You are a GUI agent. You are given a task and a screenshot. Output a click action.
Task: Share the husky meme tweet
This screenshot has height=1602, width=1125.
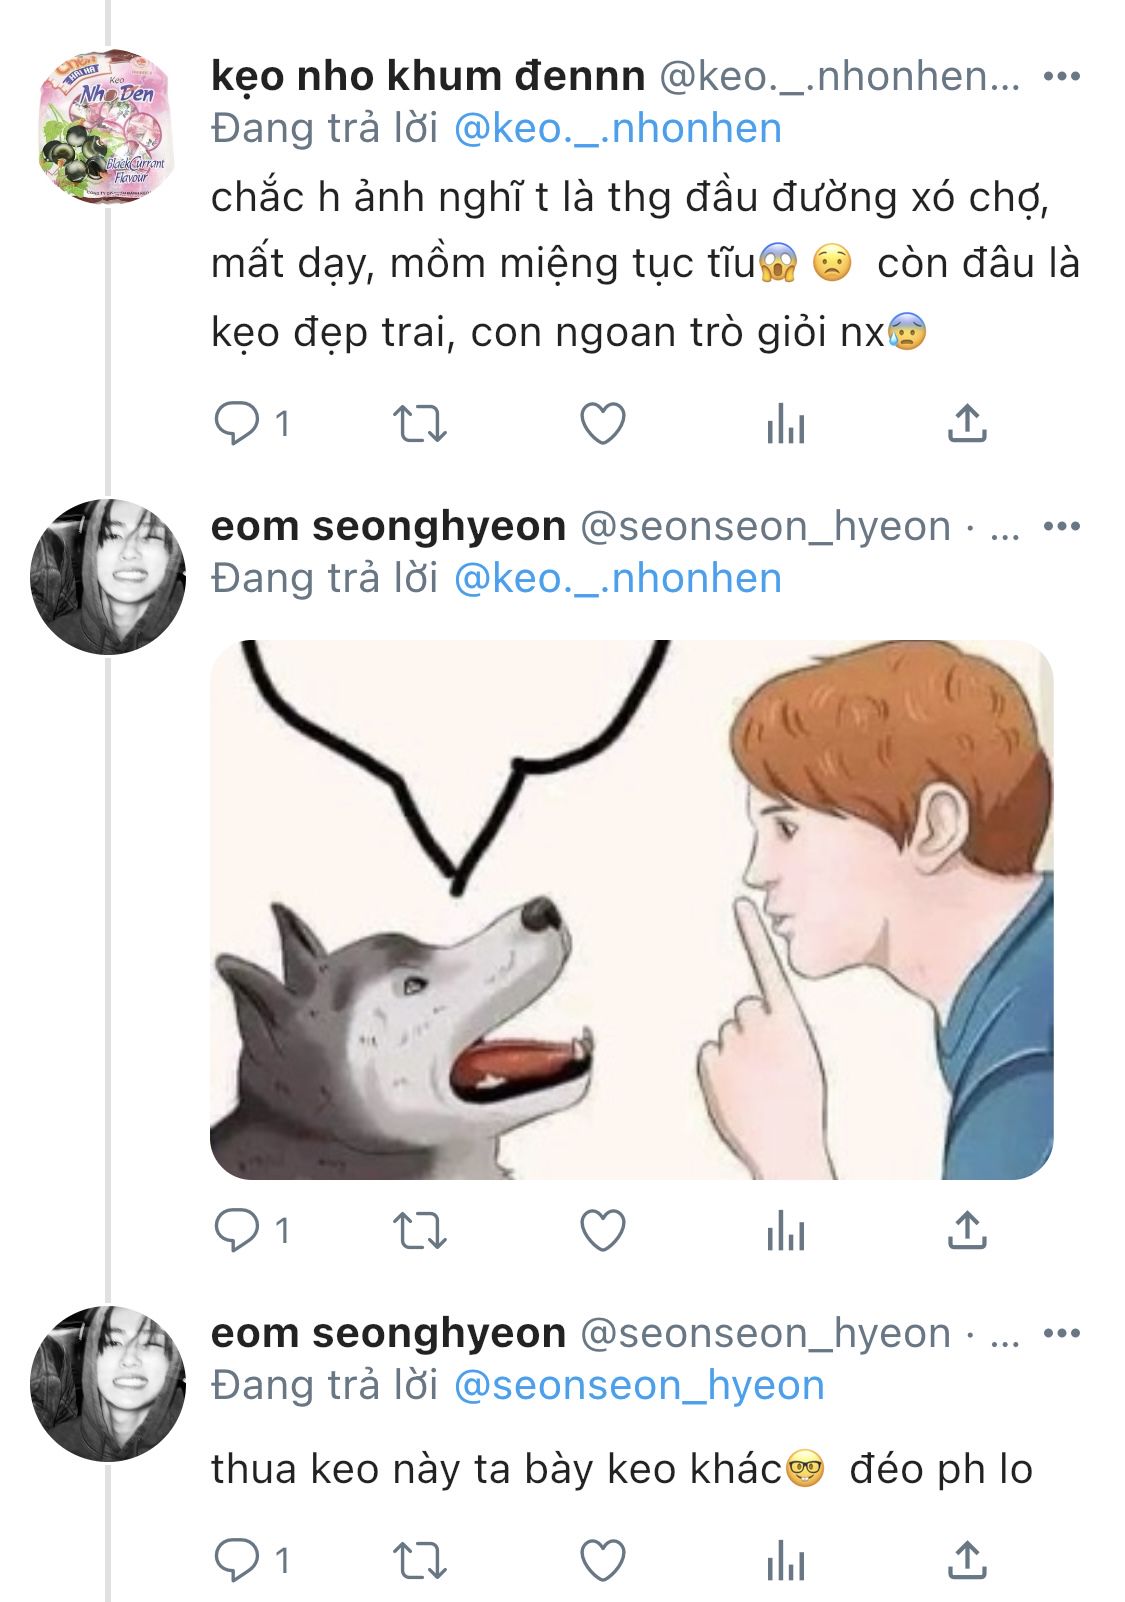click(966, 1230)
